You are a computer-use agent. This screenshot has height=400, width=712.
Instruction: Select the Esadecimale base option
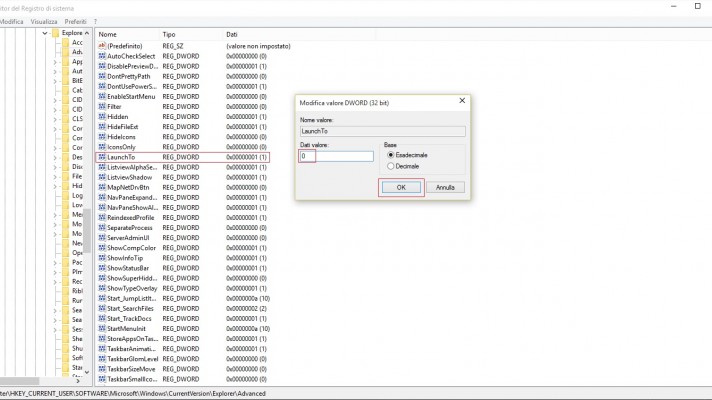[x=390, y=155]
